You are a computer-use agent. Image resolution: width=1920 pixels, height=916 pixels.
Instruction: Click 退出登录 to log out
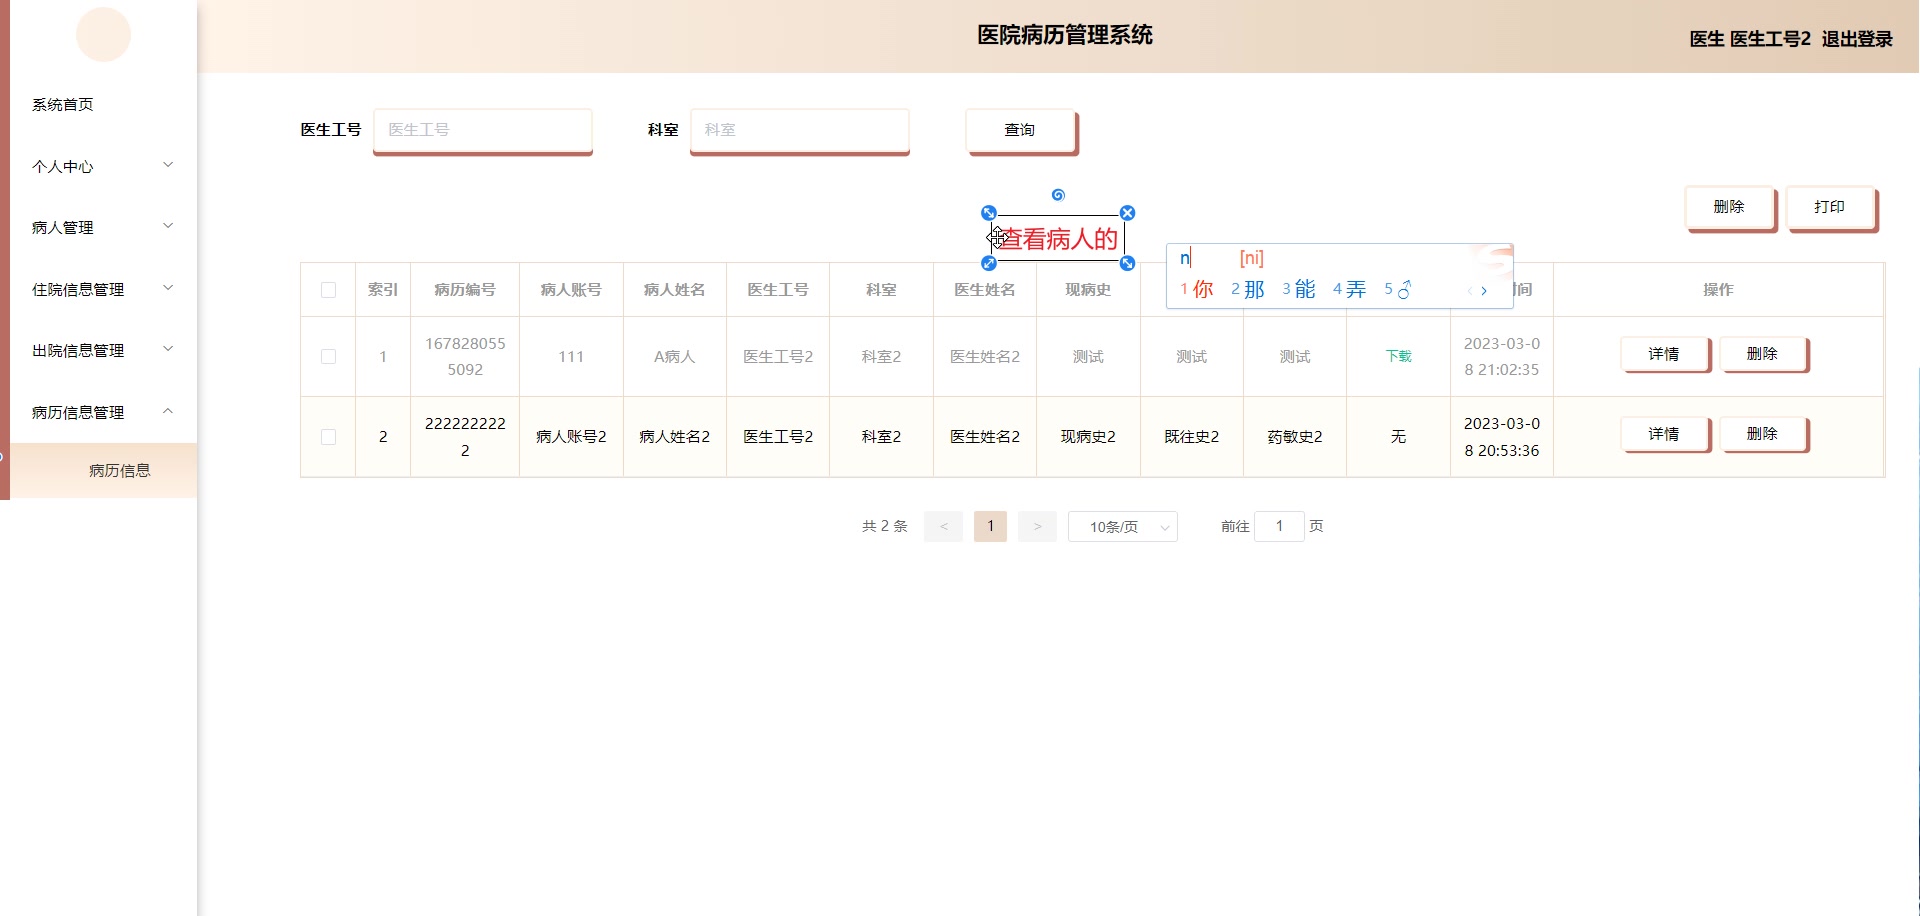point(1858,39)
